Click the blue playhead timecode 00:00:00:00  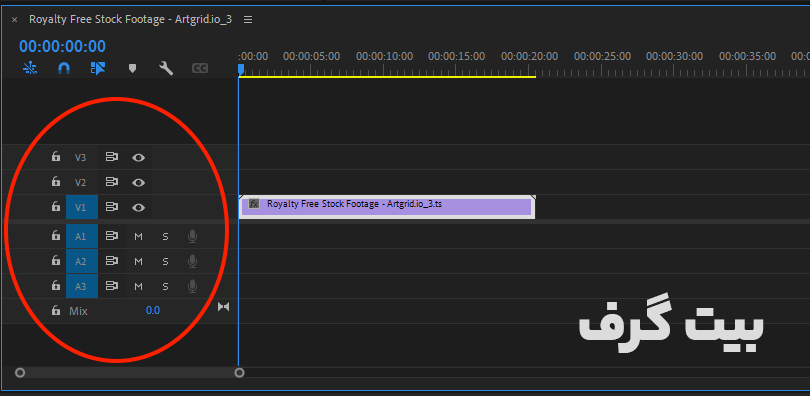pyautogui.click(x=63, y=46)
